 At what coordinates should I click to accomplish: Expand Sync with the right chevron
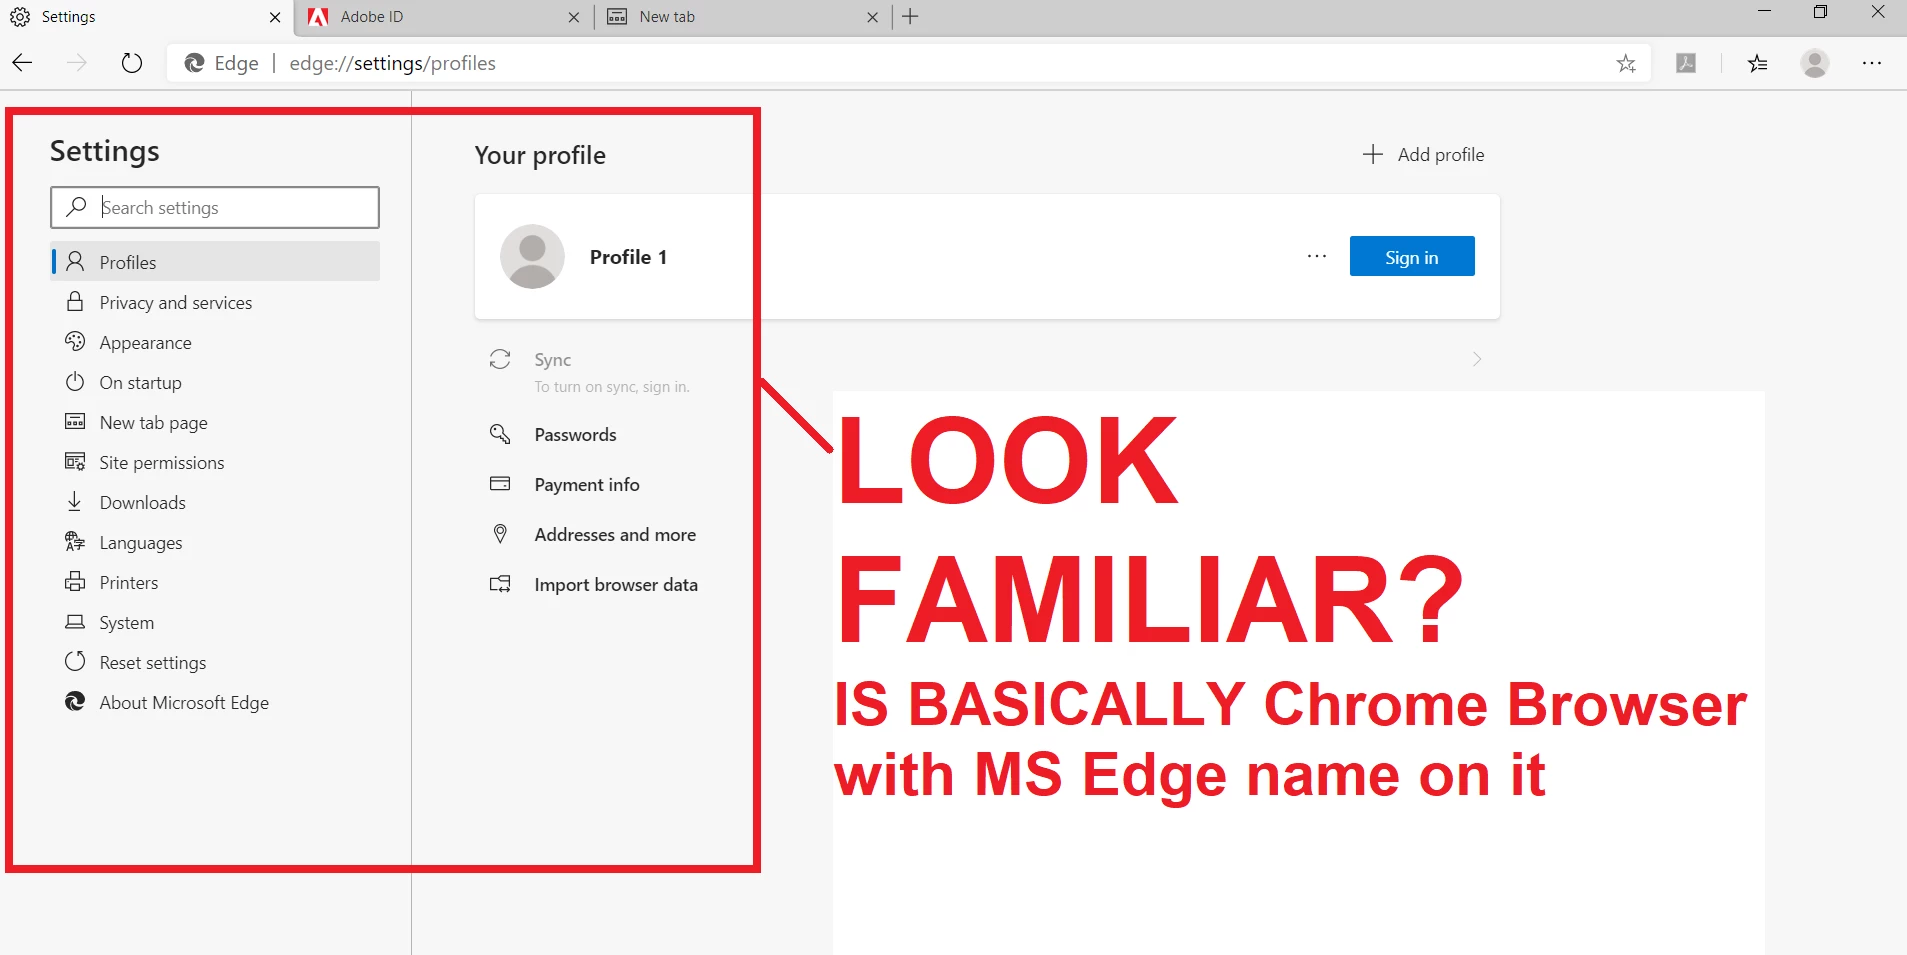point(1477,359)
